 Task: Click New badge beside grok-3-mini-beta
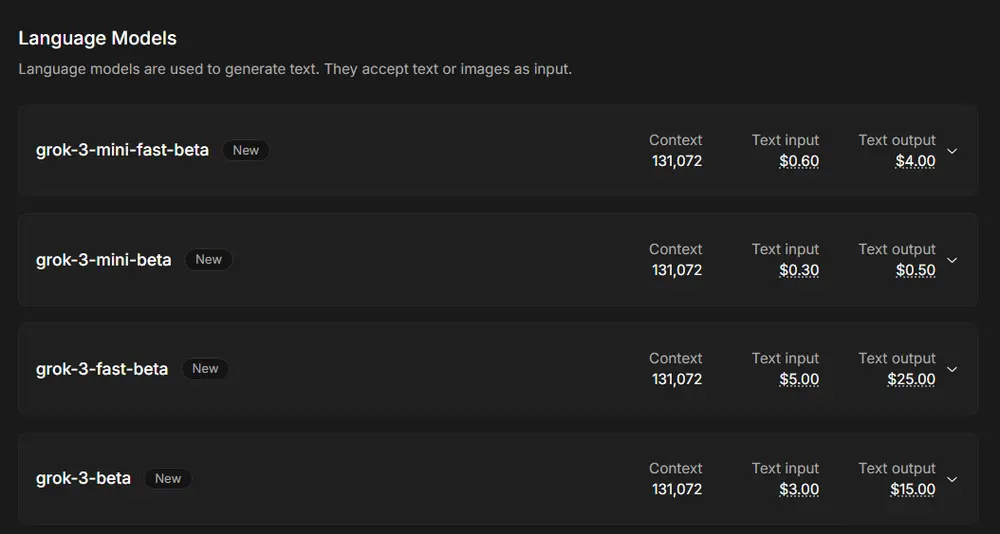(x=208, y=259)
